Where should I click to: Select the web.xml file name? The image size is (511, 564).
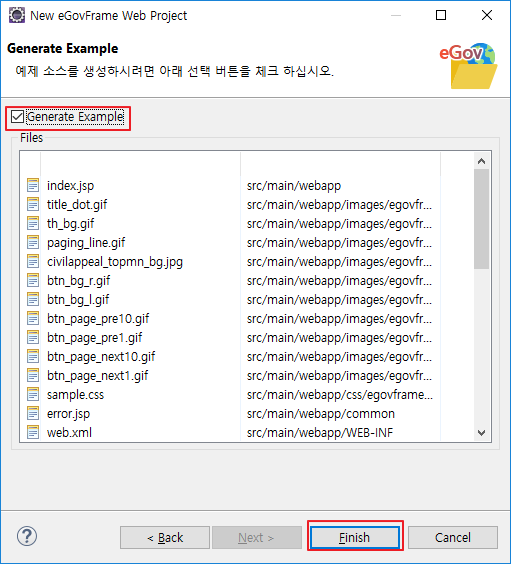pyautogui.click(x=69, y=433)
